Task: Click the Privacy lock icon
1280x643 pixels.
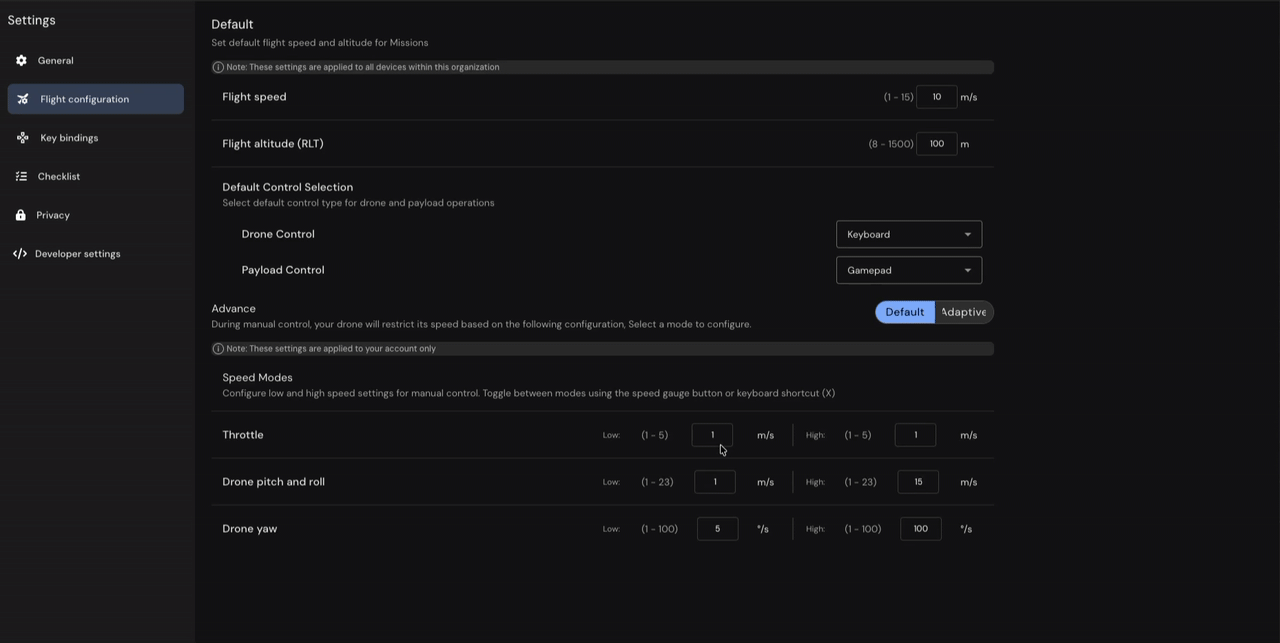Action: 21,215
